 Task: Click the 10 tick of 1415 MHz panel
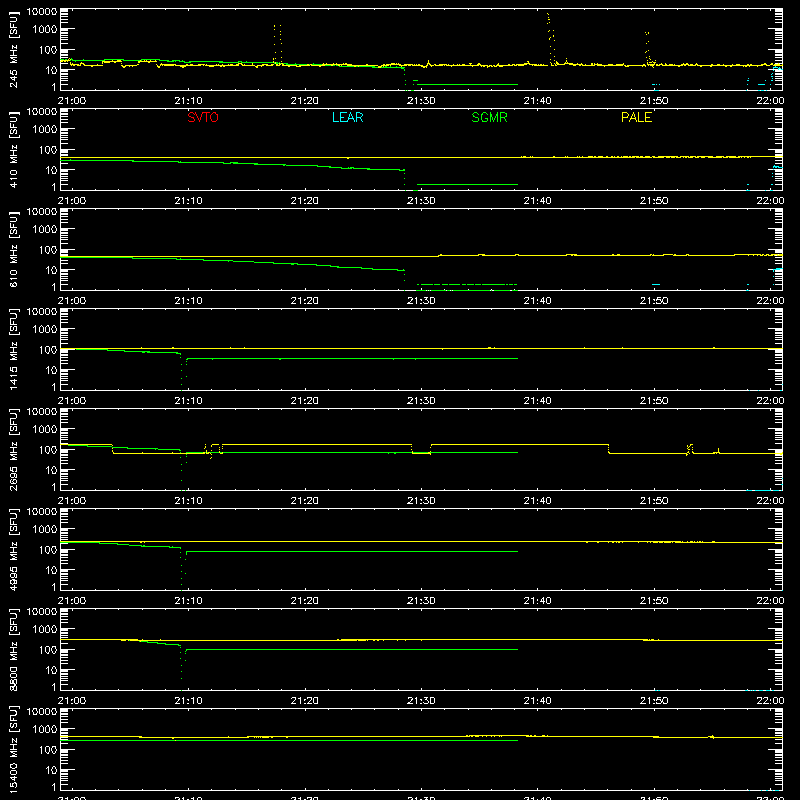(51, 370)
